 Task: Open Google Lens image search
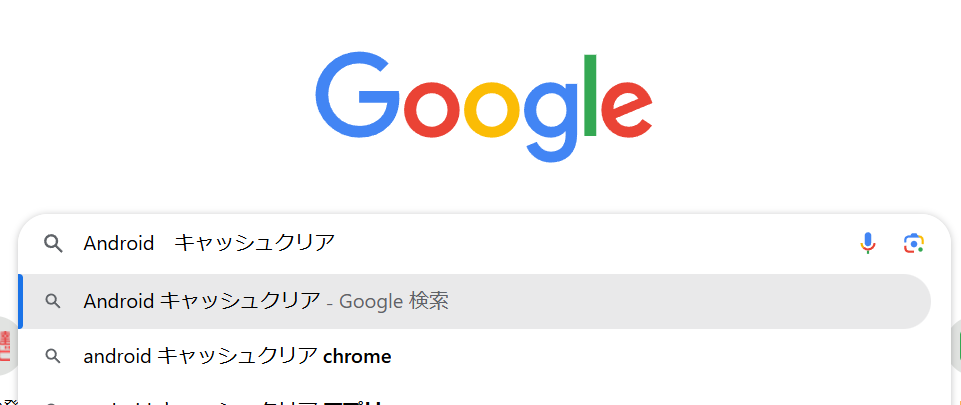tap(912, 243)
